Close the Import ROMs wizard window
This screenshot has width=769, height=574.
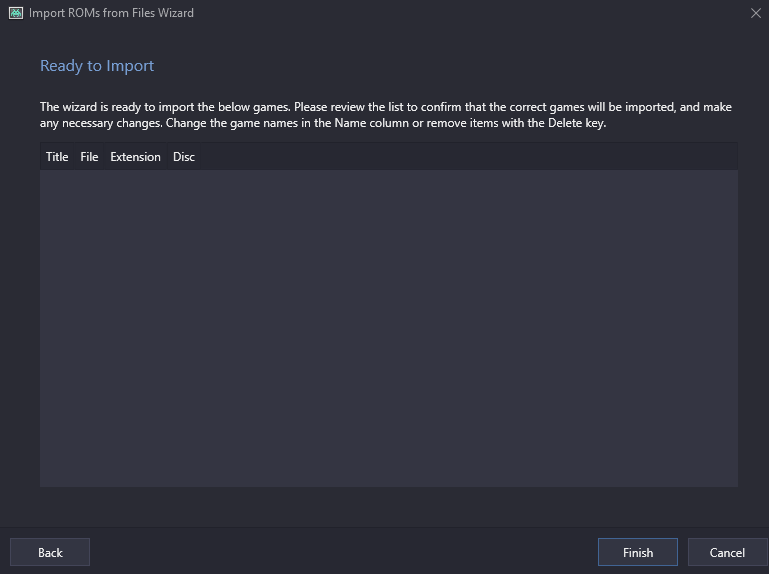pos(756,13)
